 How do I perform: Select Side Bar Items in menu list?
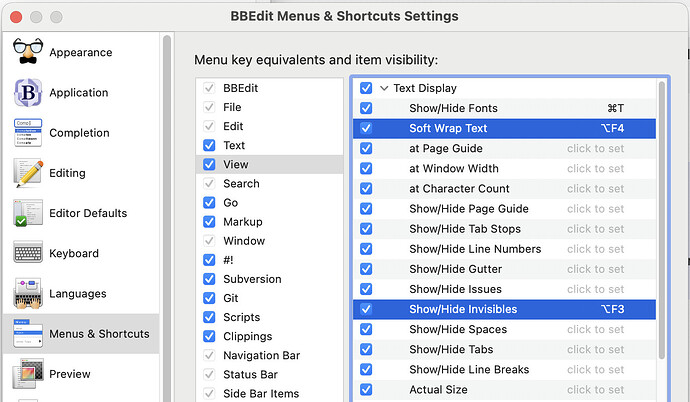[269, 394]
